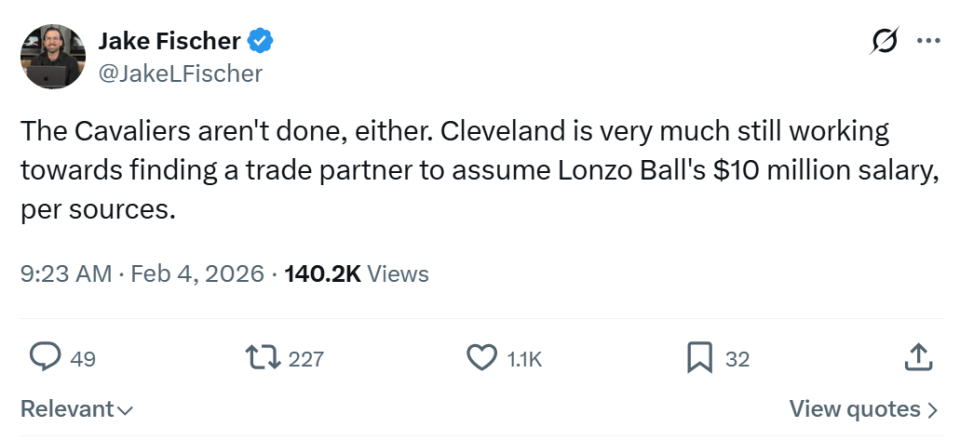Click the Grok icon beside the tweet header
Screen dimensions: 960x440
884,42
